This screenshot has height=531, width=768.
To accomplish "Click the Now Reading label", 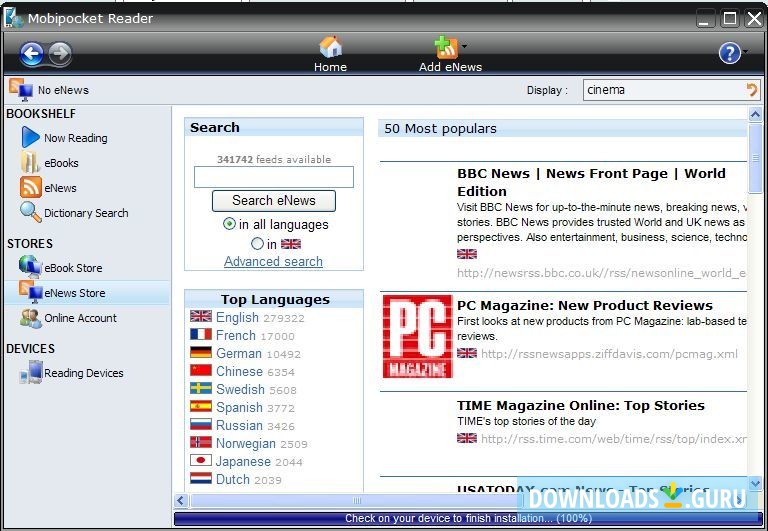I will click(75, 138).
